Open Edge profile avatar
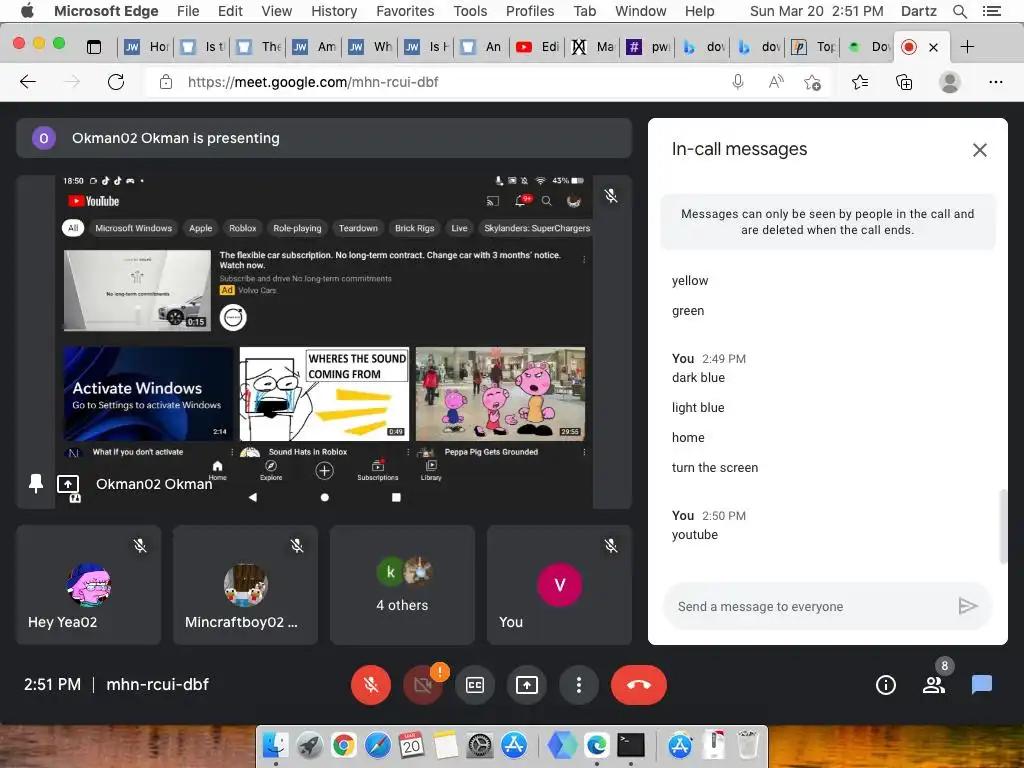This screenshot has width=1024, height=768. (950, 82)
